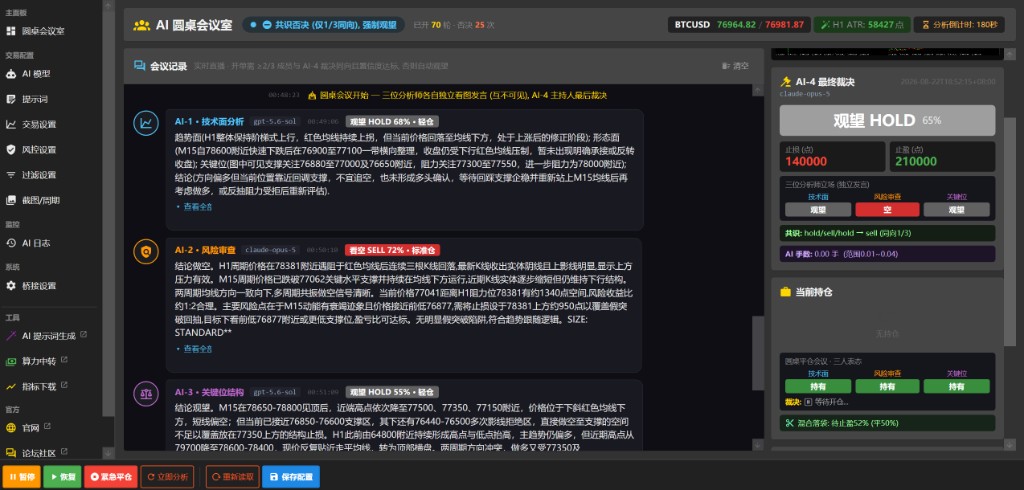
Task: Expand AI-2 风险审查 via 查看全部
Action: tap(195, 349)
